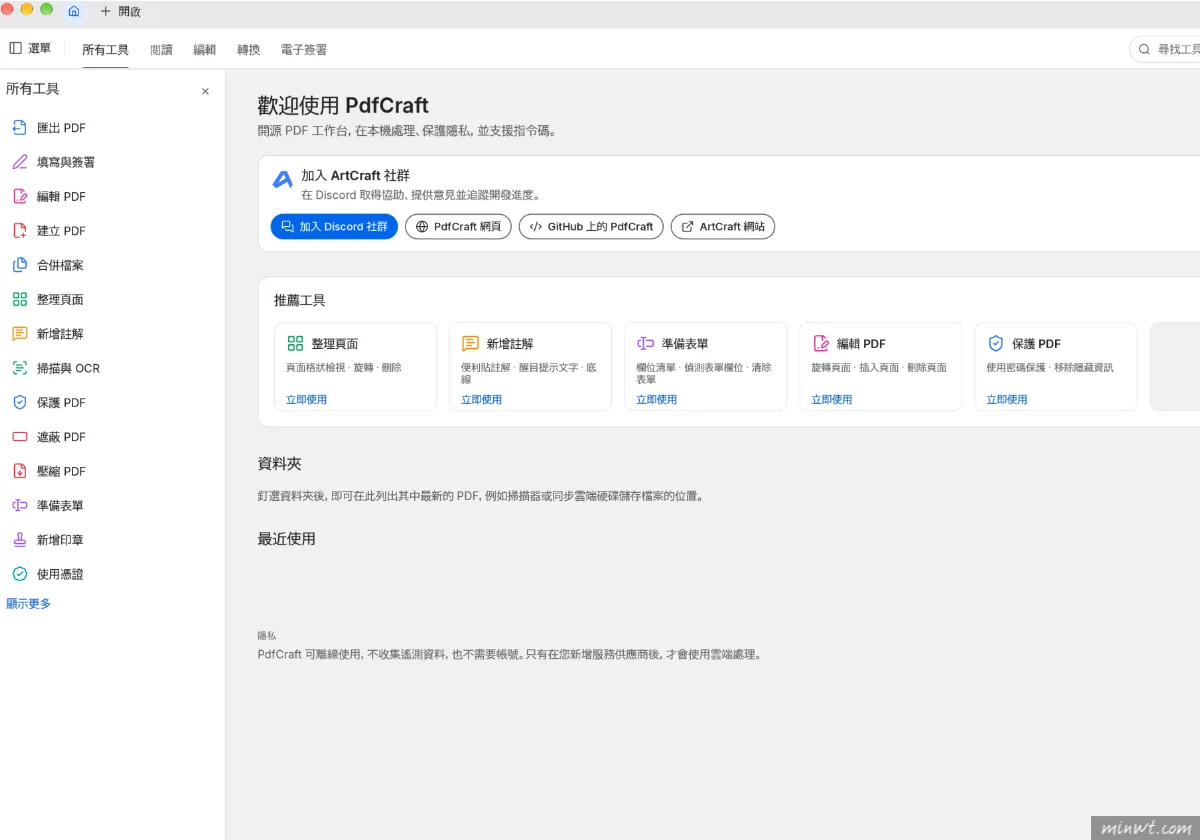Viewport: 1200px width, 840px height.
Task: Toggle the 選單 sidebar menu
Action: (x=30, y=48)
